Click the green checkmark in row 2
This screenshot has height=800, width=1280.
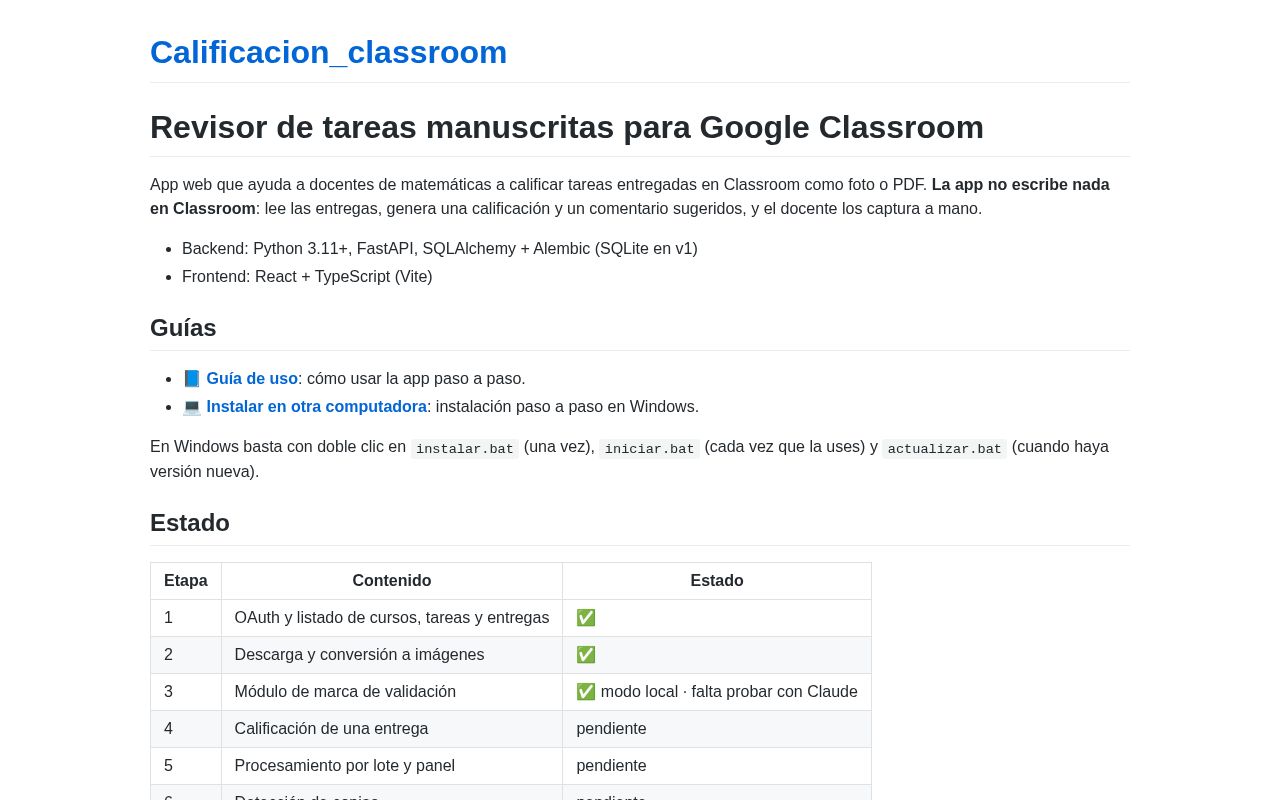click(586, 655)
